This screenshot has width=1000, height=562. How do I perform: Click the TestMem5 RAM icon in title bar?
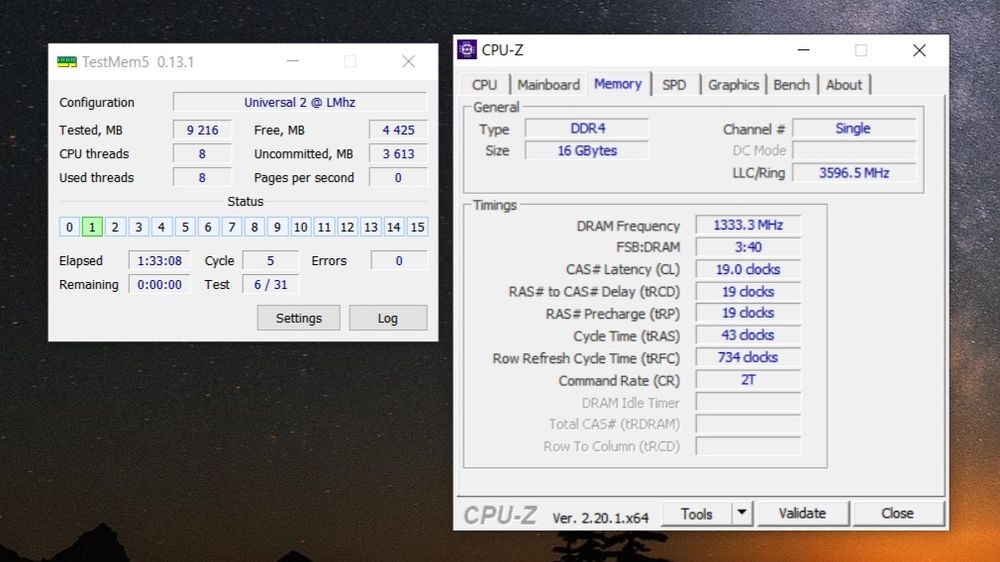(x=67, y=62)
